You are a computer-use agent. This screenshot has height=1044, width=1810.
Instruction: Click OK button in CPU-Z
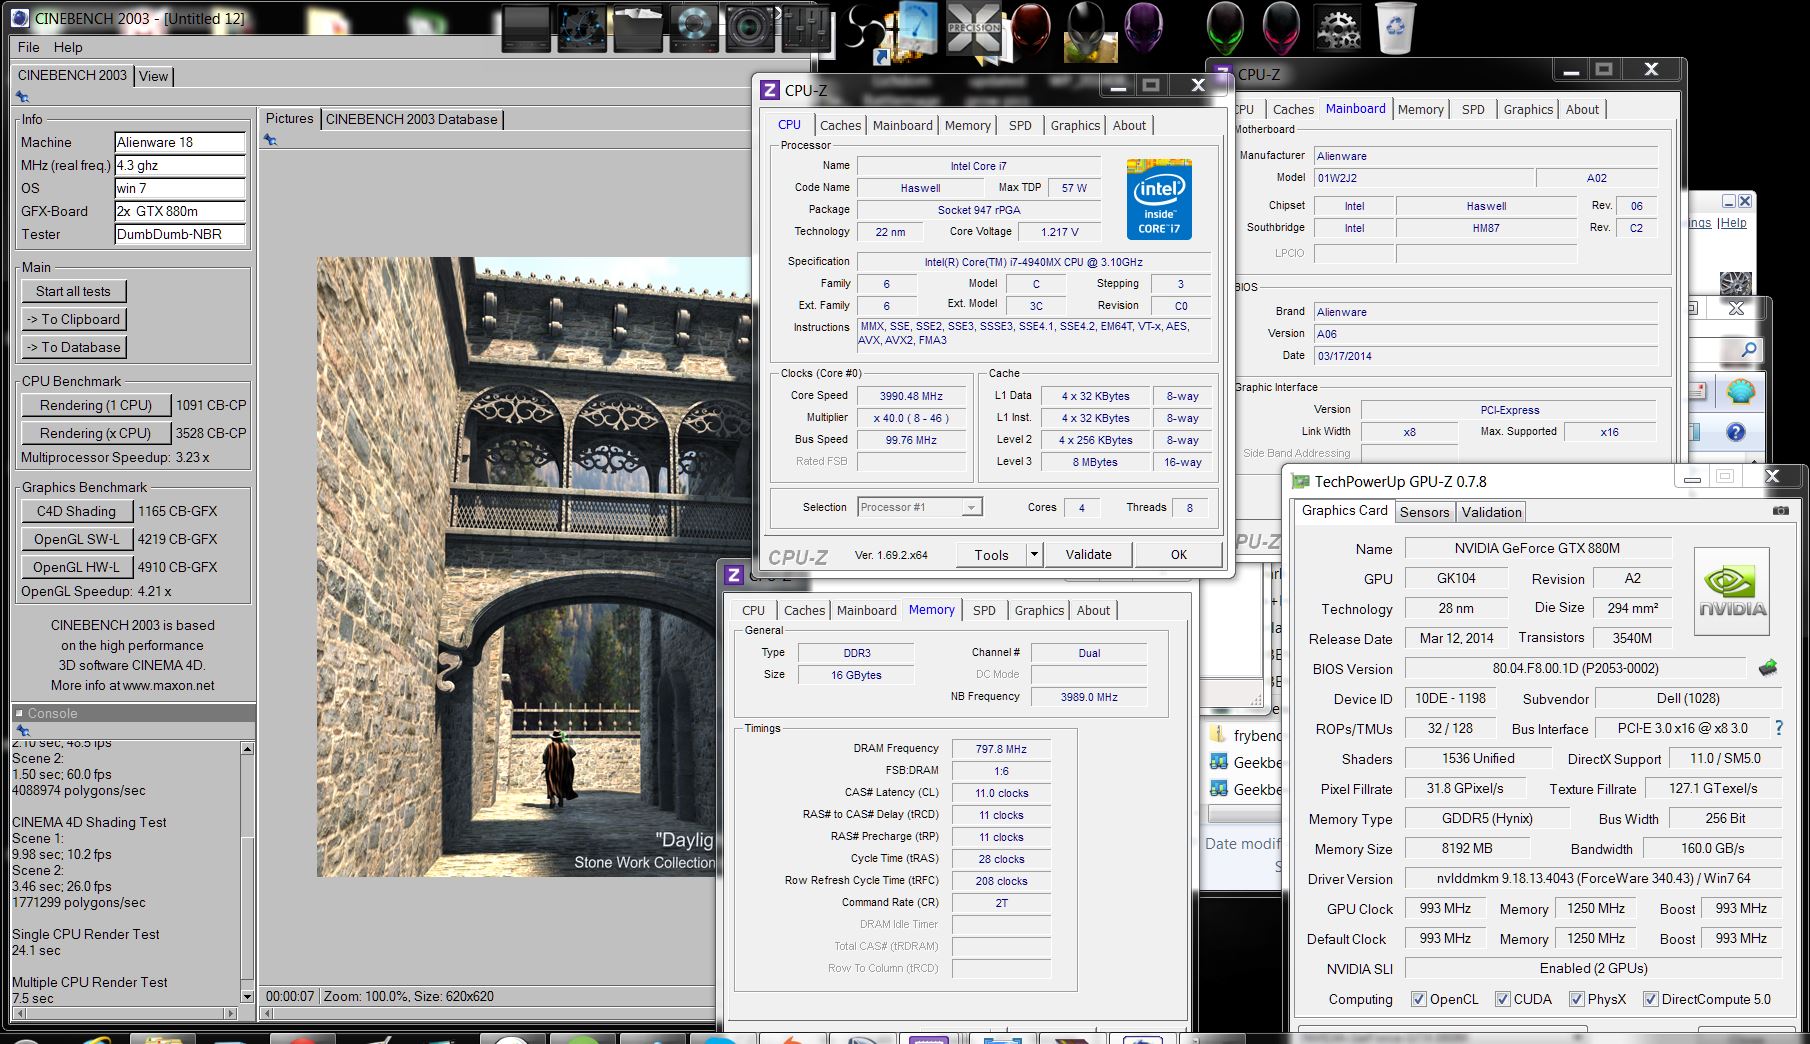tap(1179, 554)
